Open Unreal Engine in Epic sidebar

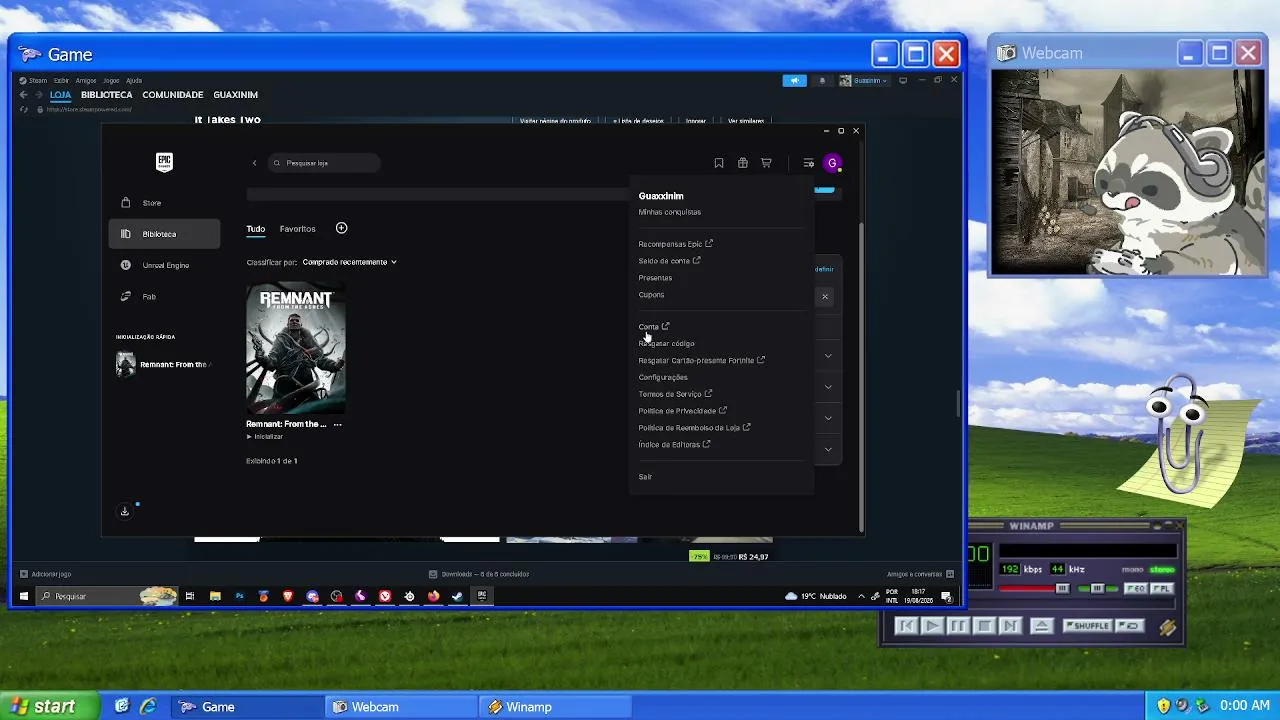[x=164, y=265]
